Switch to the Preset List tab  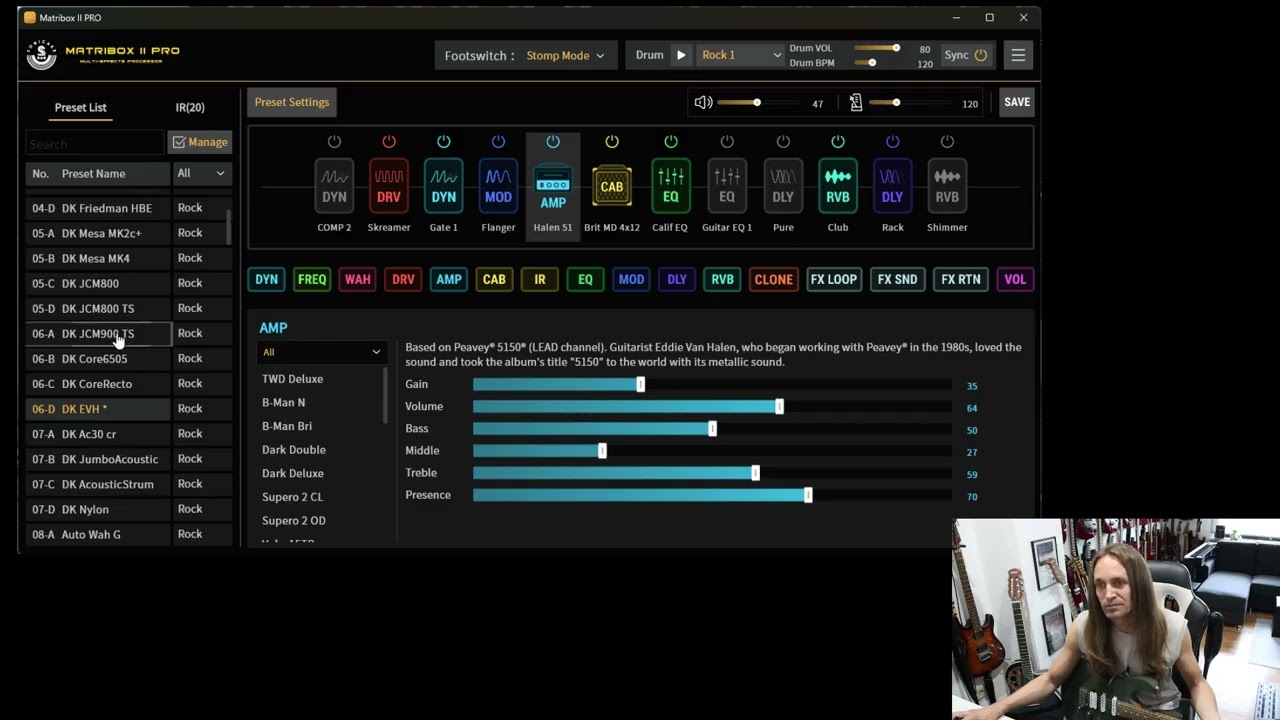tap(80, 107)
